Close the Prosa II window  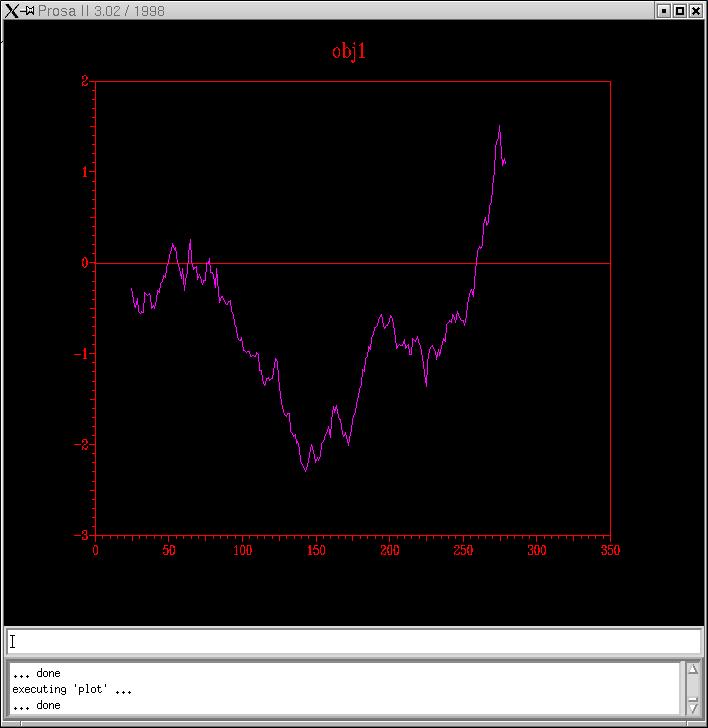(696, 11)
